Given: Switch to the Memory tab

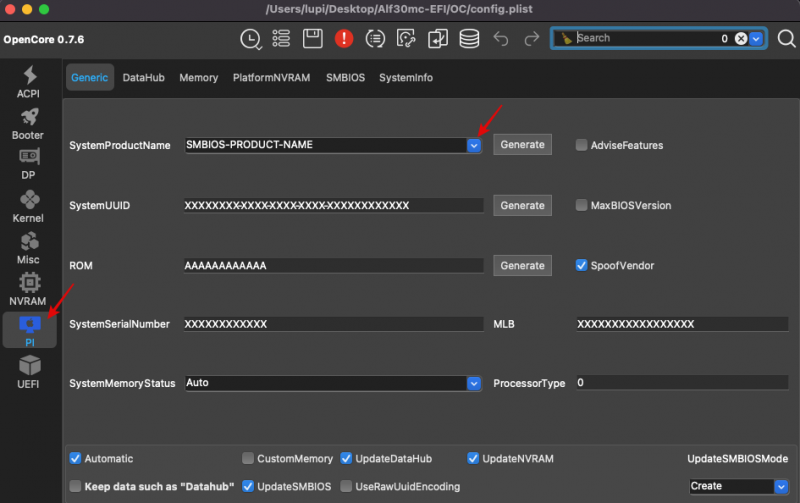Looking at the screenshot, I should 198,78.
